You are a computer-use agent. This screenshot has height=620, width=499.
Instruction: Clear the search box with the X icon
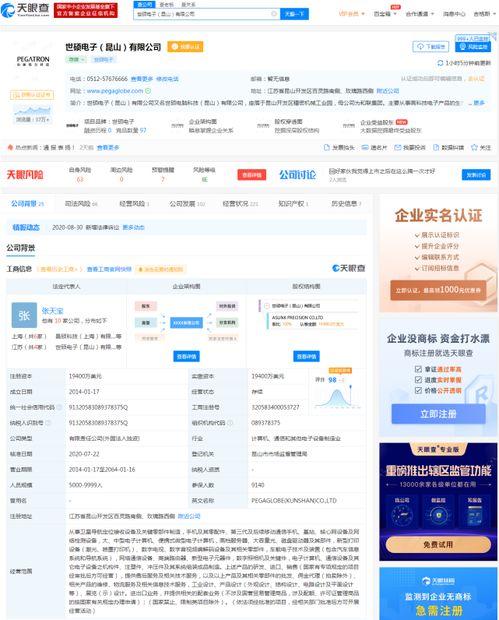(274, 13)
